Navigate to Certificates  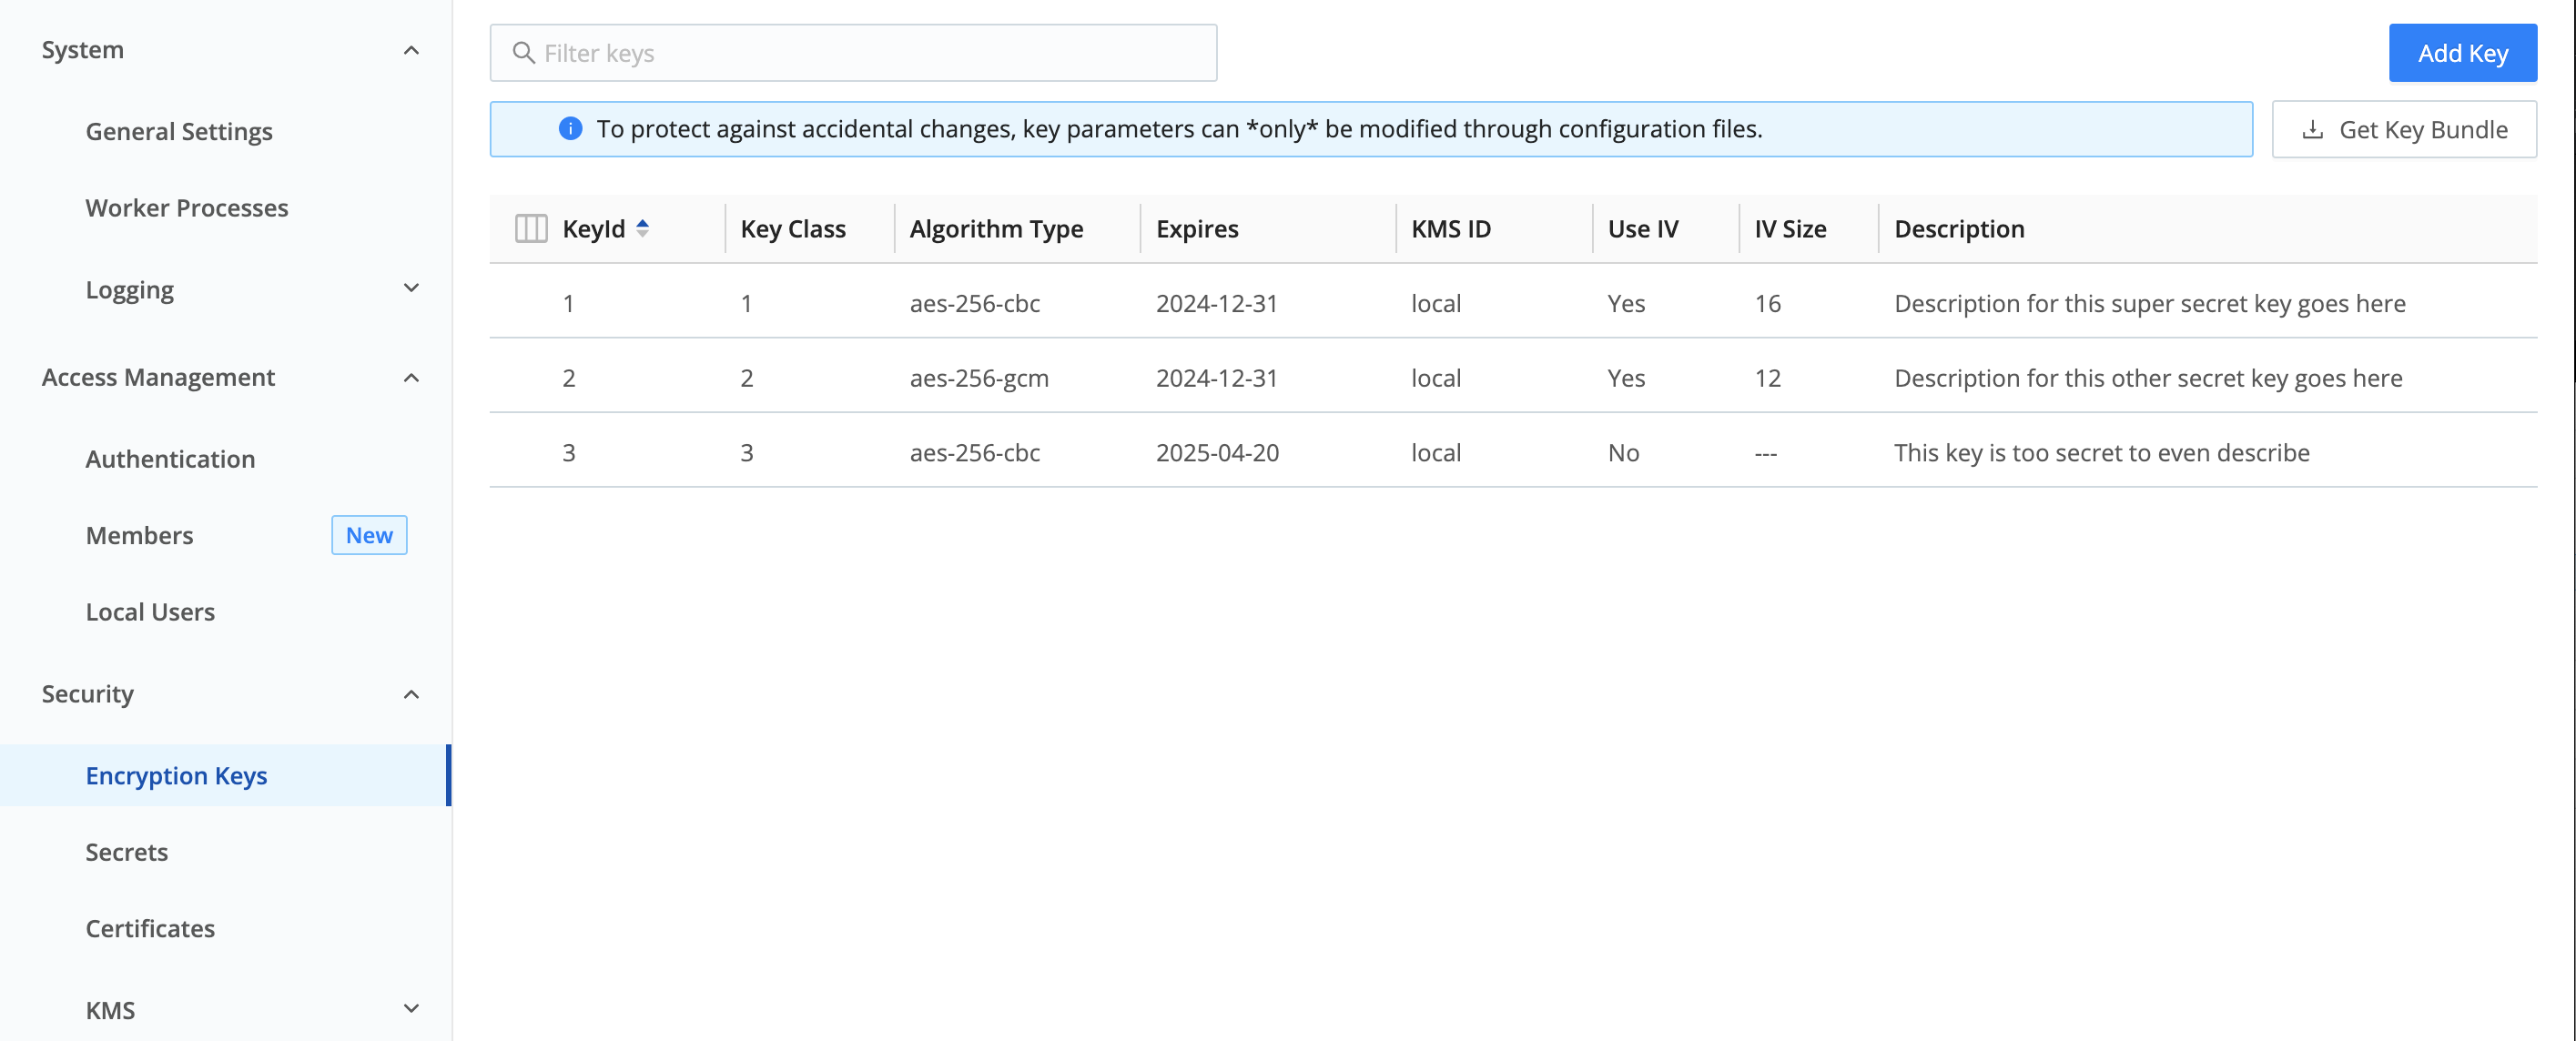(x=150, y=928)
